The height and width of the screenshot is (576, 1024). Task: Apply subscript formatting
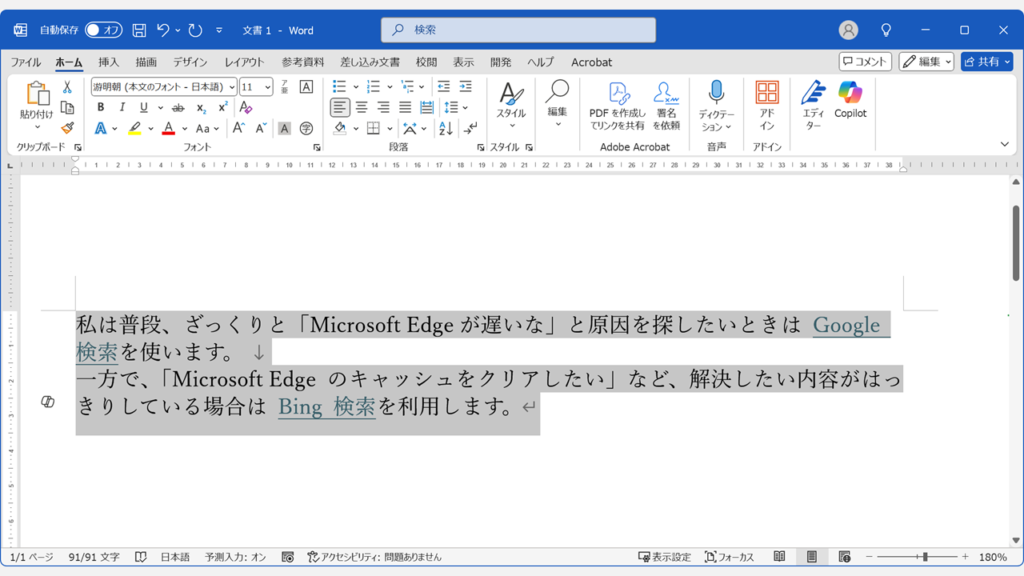click(x=201, y=108)
